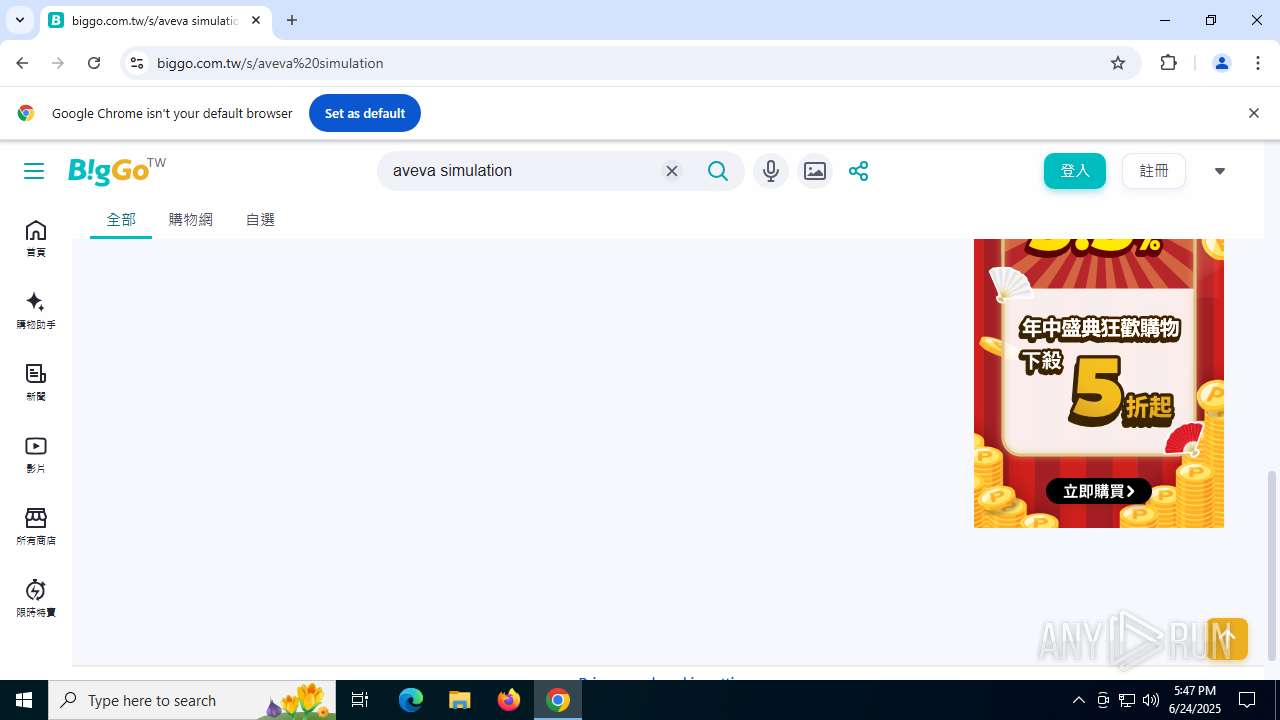Open Task View on taskbar
This screenshot has width=1280, height=720.
click(x=360, y=700)
